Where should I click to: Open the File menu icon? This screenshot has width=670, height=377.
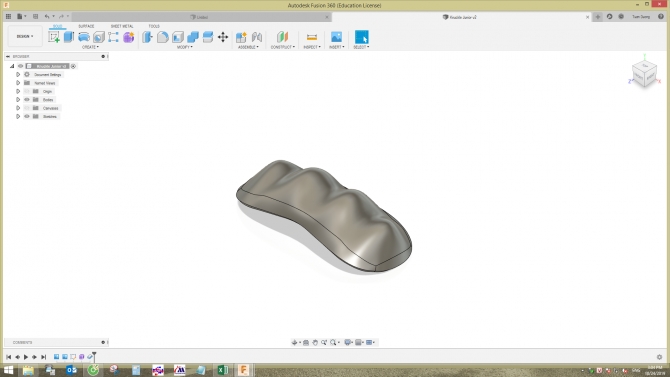(x=21, y=17)
